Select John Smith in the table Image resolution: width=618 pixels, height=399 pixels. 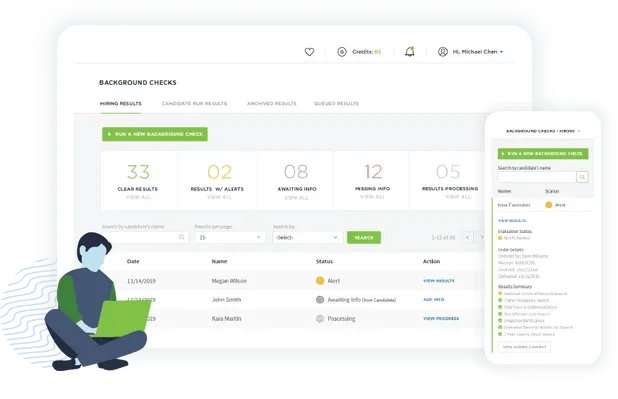[x=226, y=300]
